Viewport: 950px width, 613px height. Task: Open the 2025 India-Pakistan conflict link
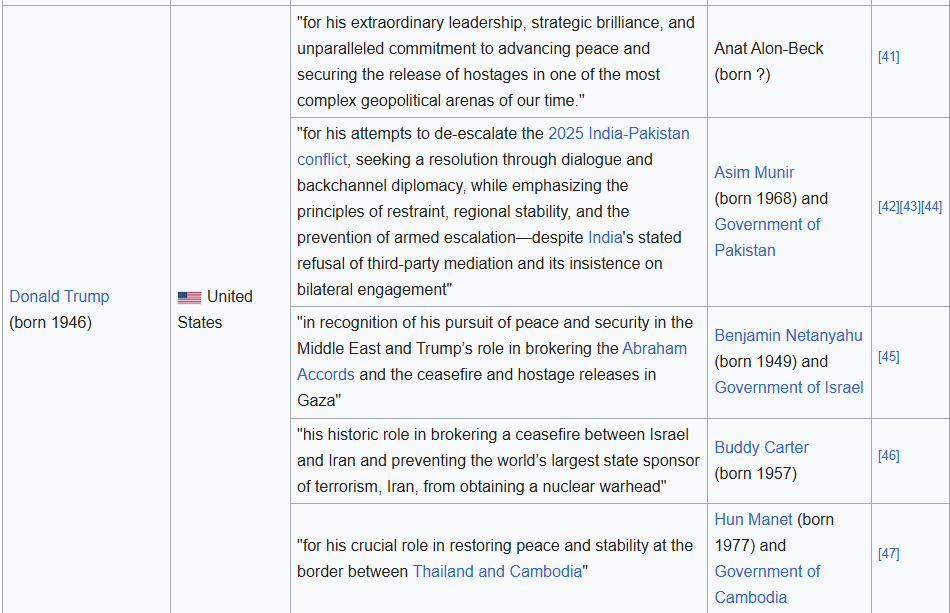618,133
